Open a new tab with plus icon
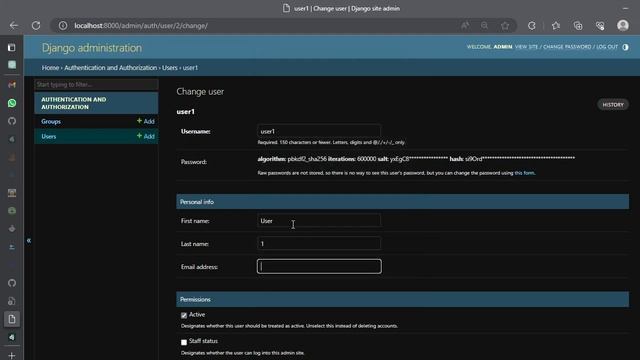Screen dimensions: 640x360 point(12,356)
